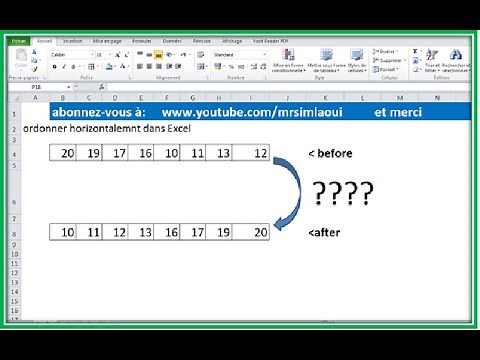Click the Copy icon

[x=34, y=60]
